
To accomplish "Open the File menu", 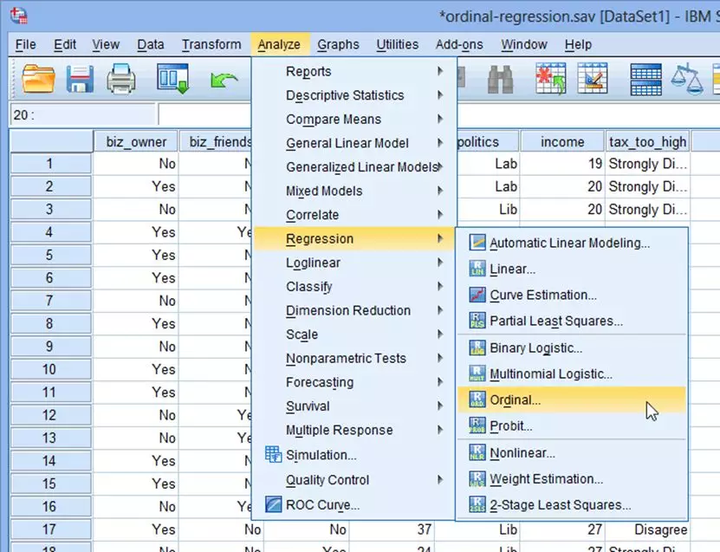I will tap(26, 45).
